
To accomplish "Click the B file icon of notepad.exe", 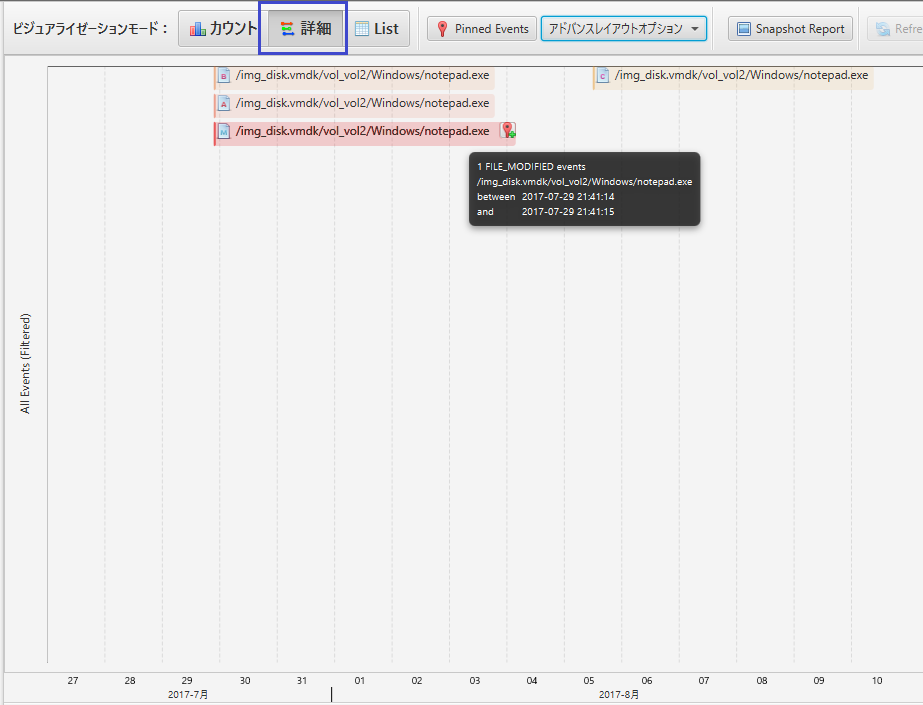I will tap(224, 75).
